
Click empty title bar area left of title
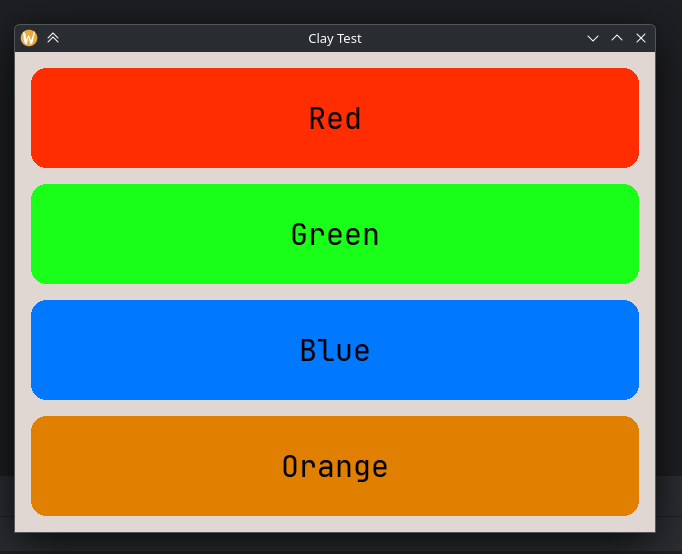pyautogui.click(x=180, y=38)
